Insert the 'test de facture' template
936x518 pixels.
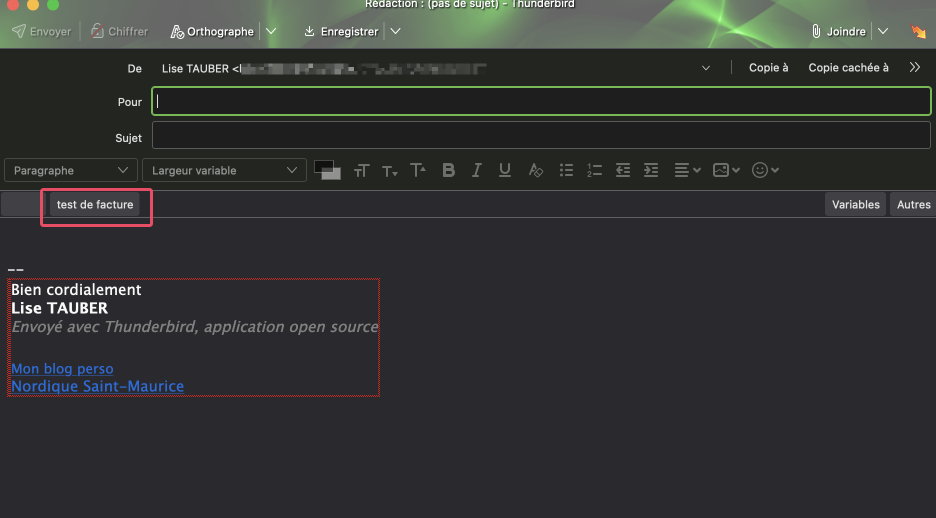point(95,205)
